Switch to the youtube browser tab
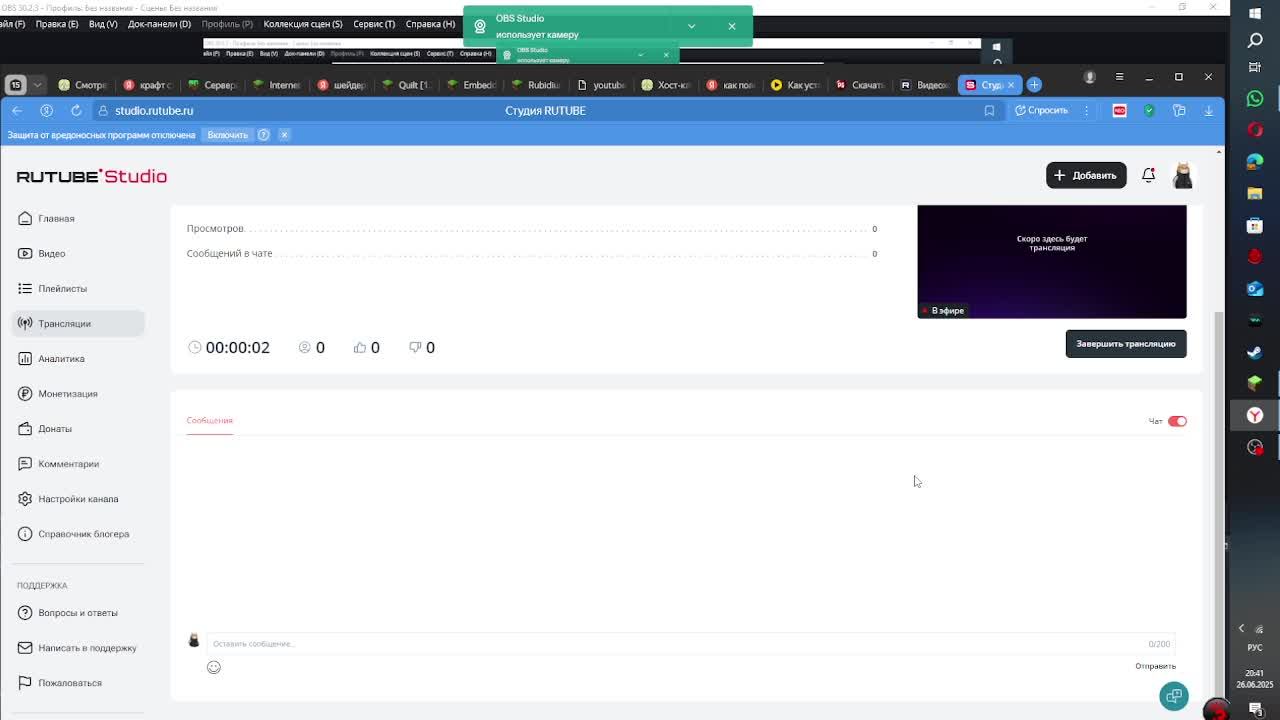Screen dimensions: 1280x720 point(602,85)
